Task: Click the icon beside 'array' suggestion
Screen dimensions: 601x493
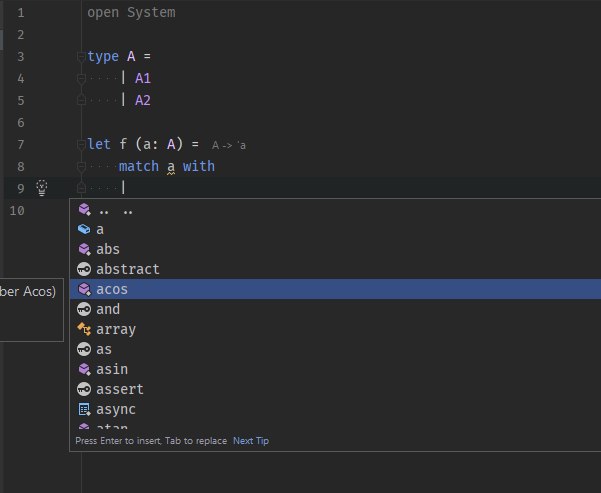Action: (x=84, y=329)
